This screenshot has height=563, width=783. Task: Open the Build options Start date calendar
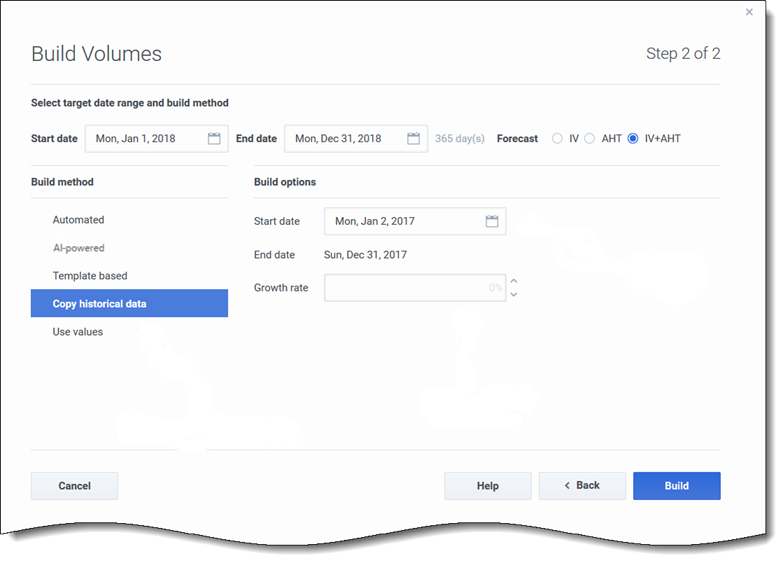(x=491, y=221)
